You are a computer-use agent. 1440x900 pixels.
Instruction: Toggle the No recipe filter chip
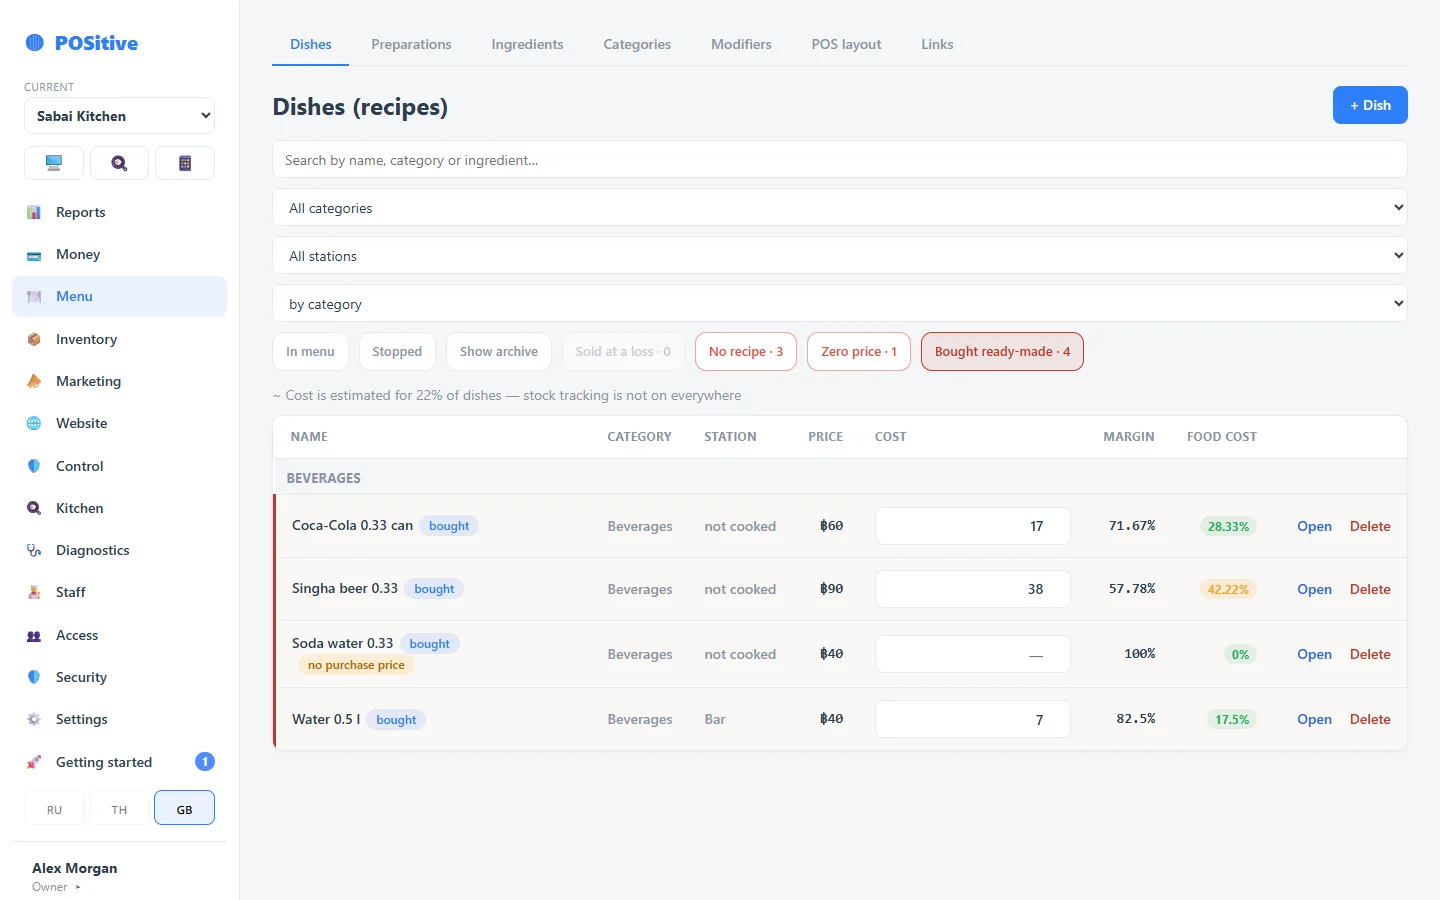[x=746, y=351]
